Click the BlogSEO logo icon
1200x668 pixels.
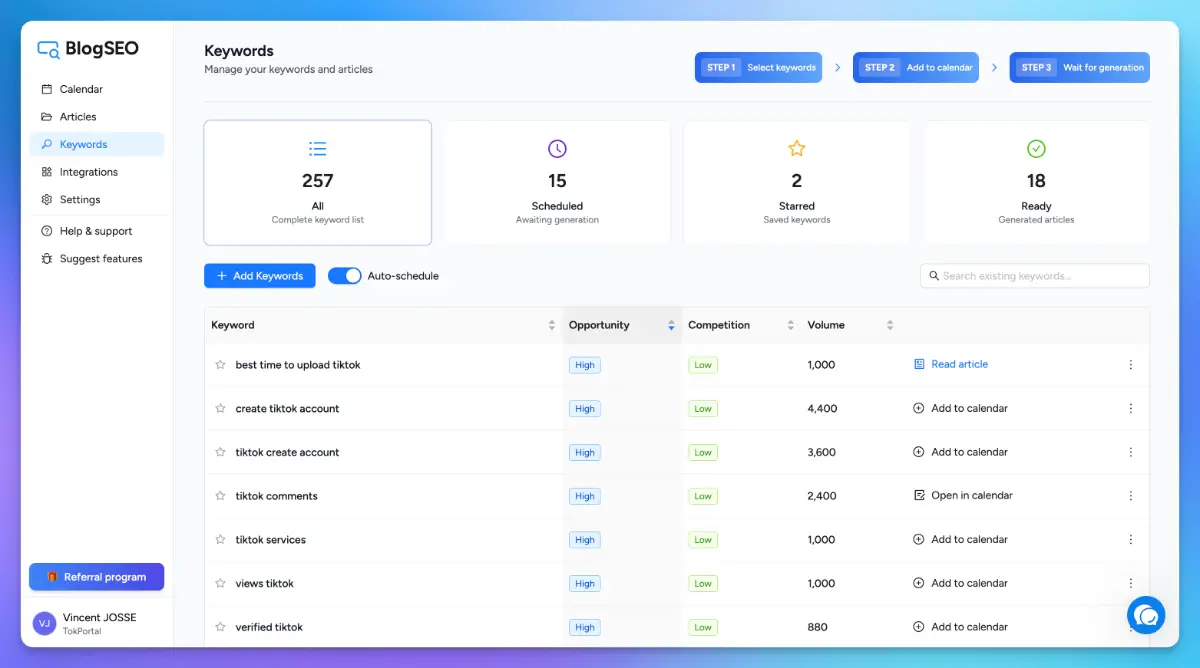point(48,48)
